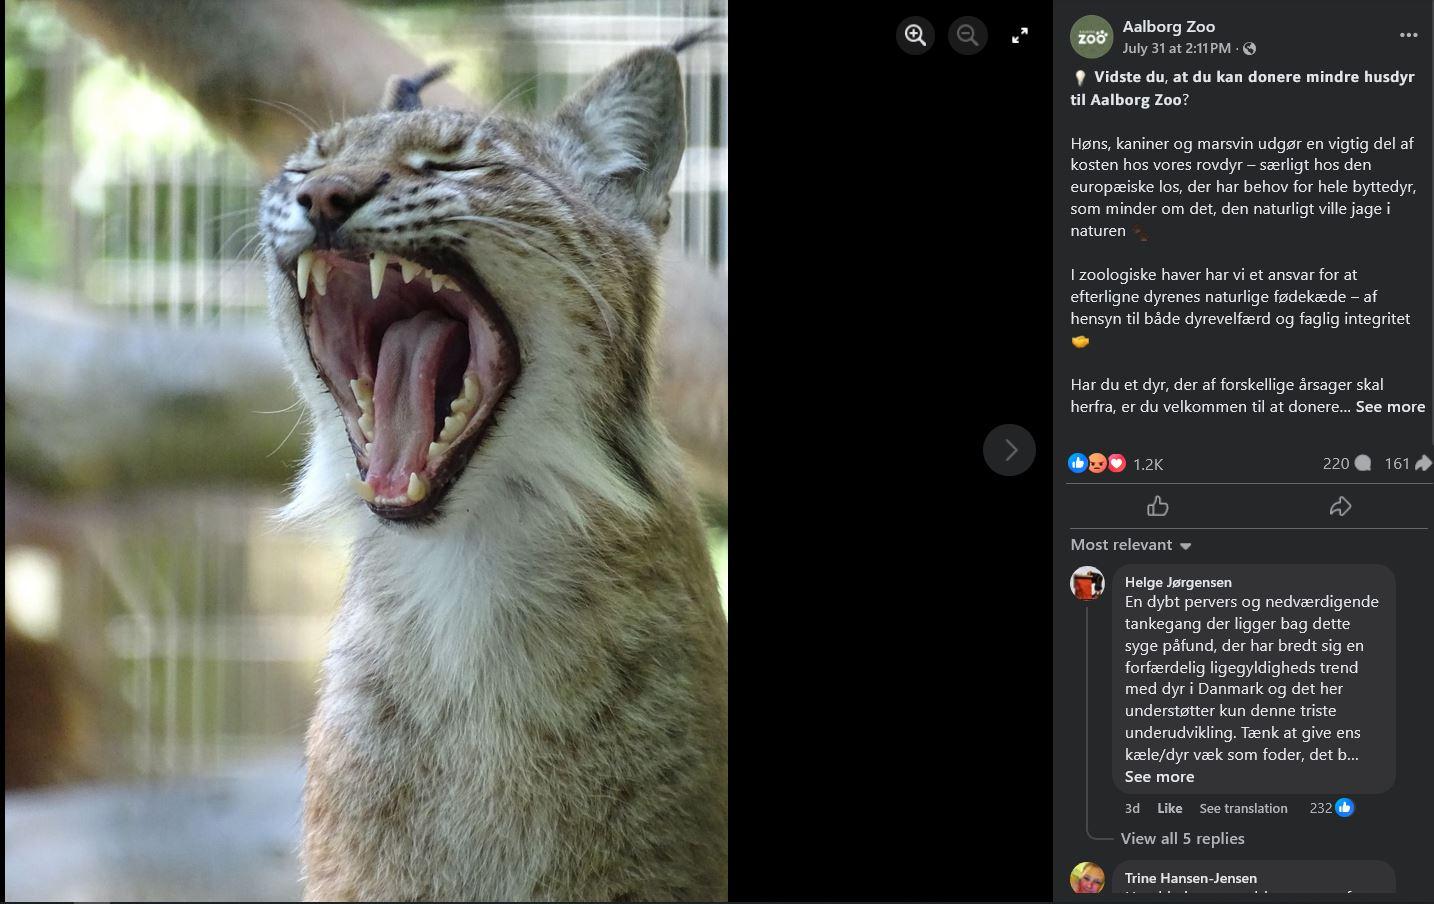Click See translation on the comment

point(1243,808)
